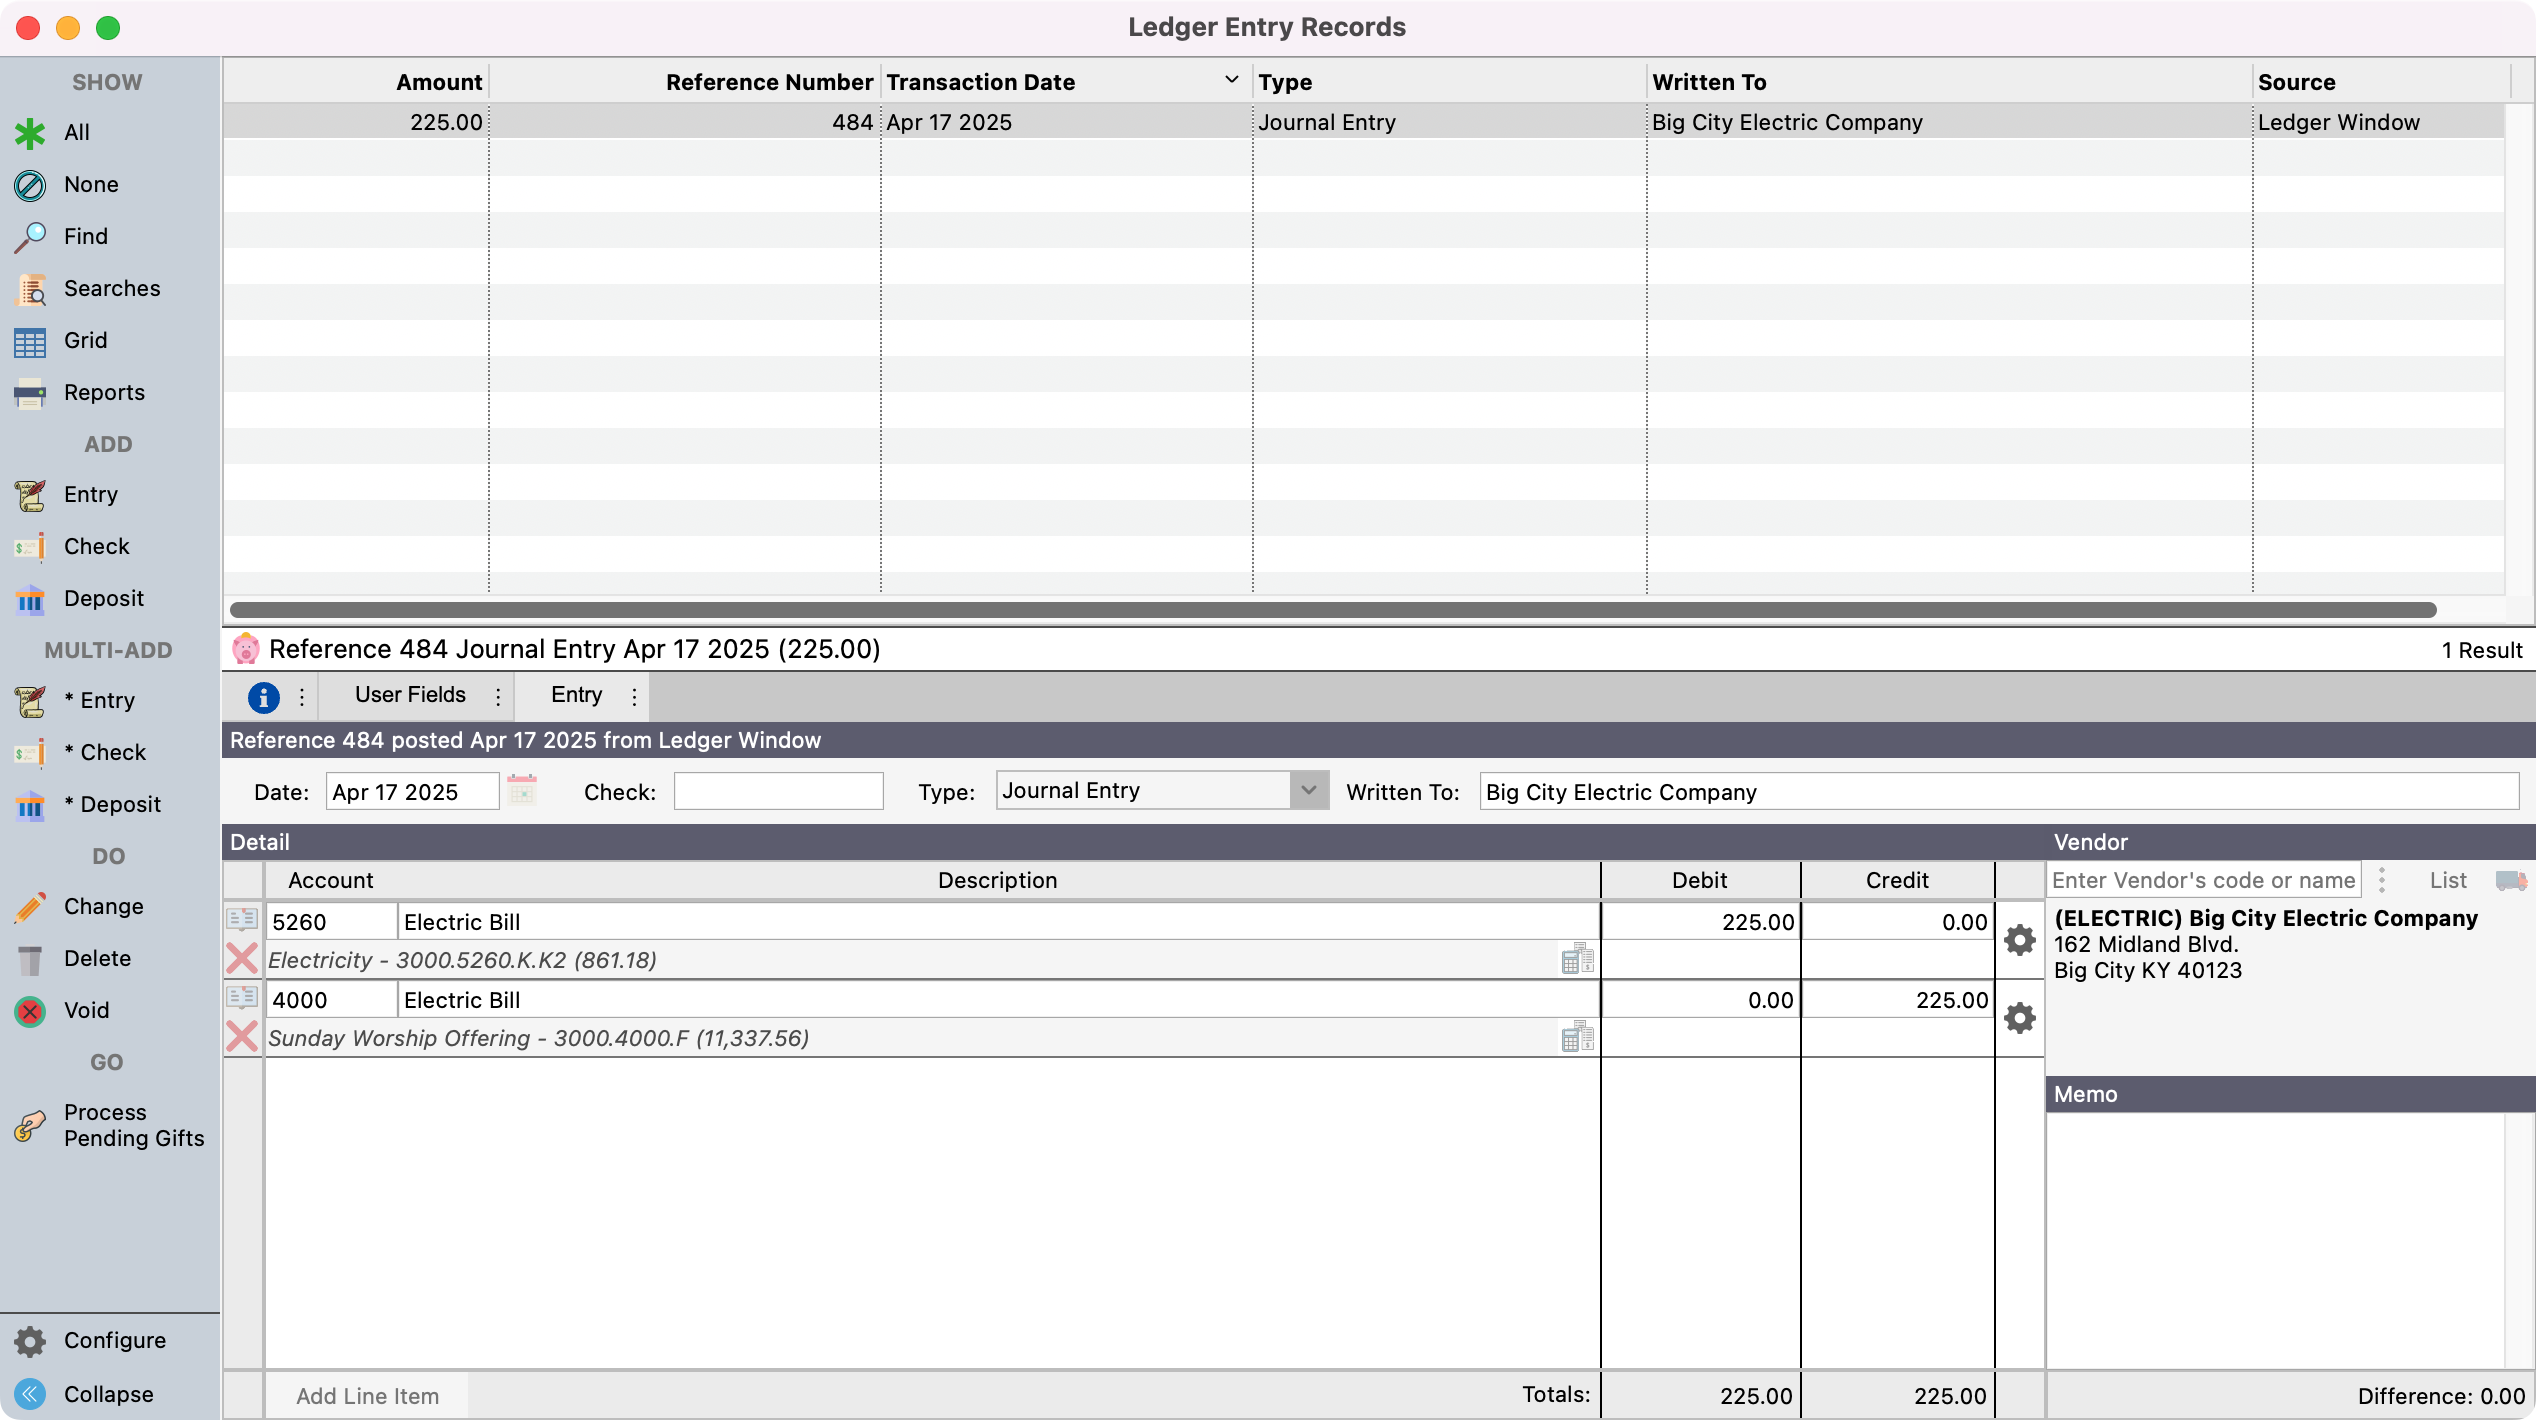Click the vendor truck icon
Screen dimensions: 2536x1420
2510,880
